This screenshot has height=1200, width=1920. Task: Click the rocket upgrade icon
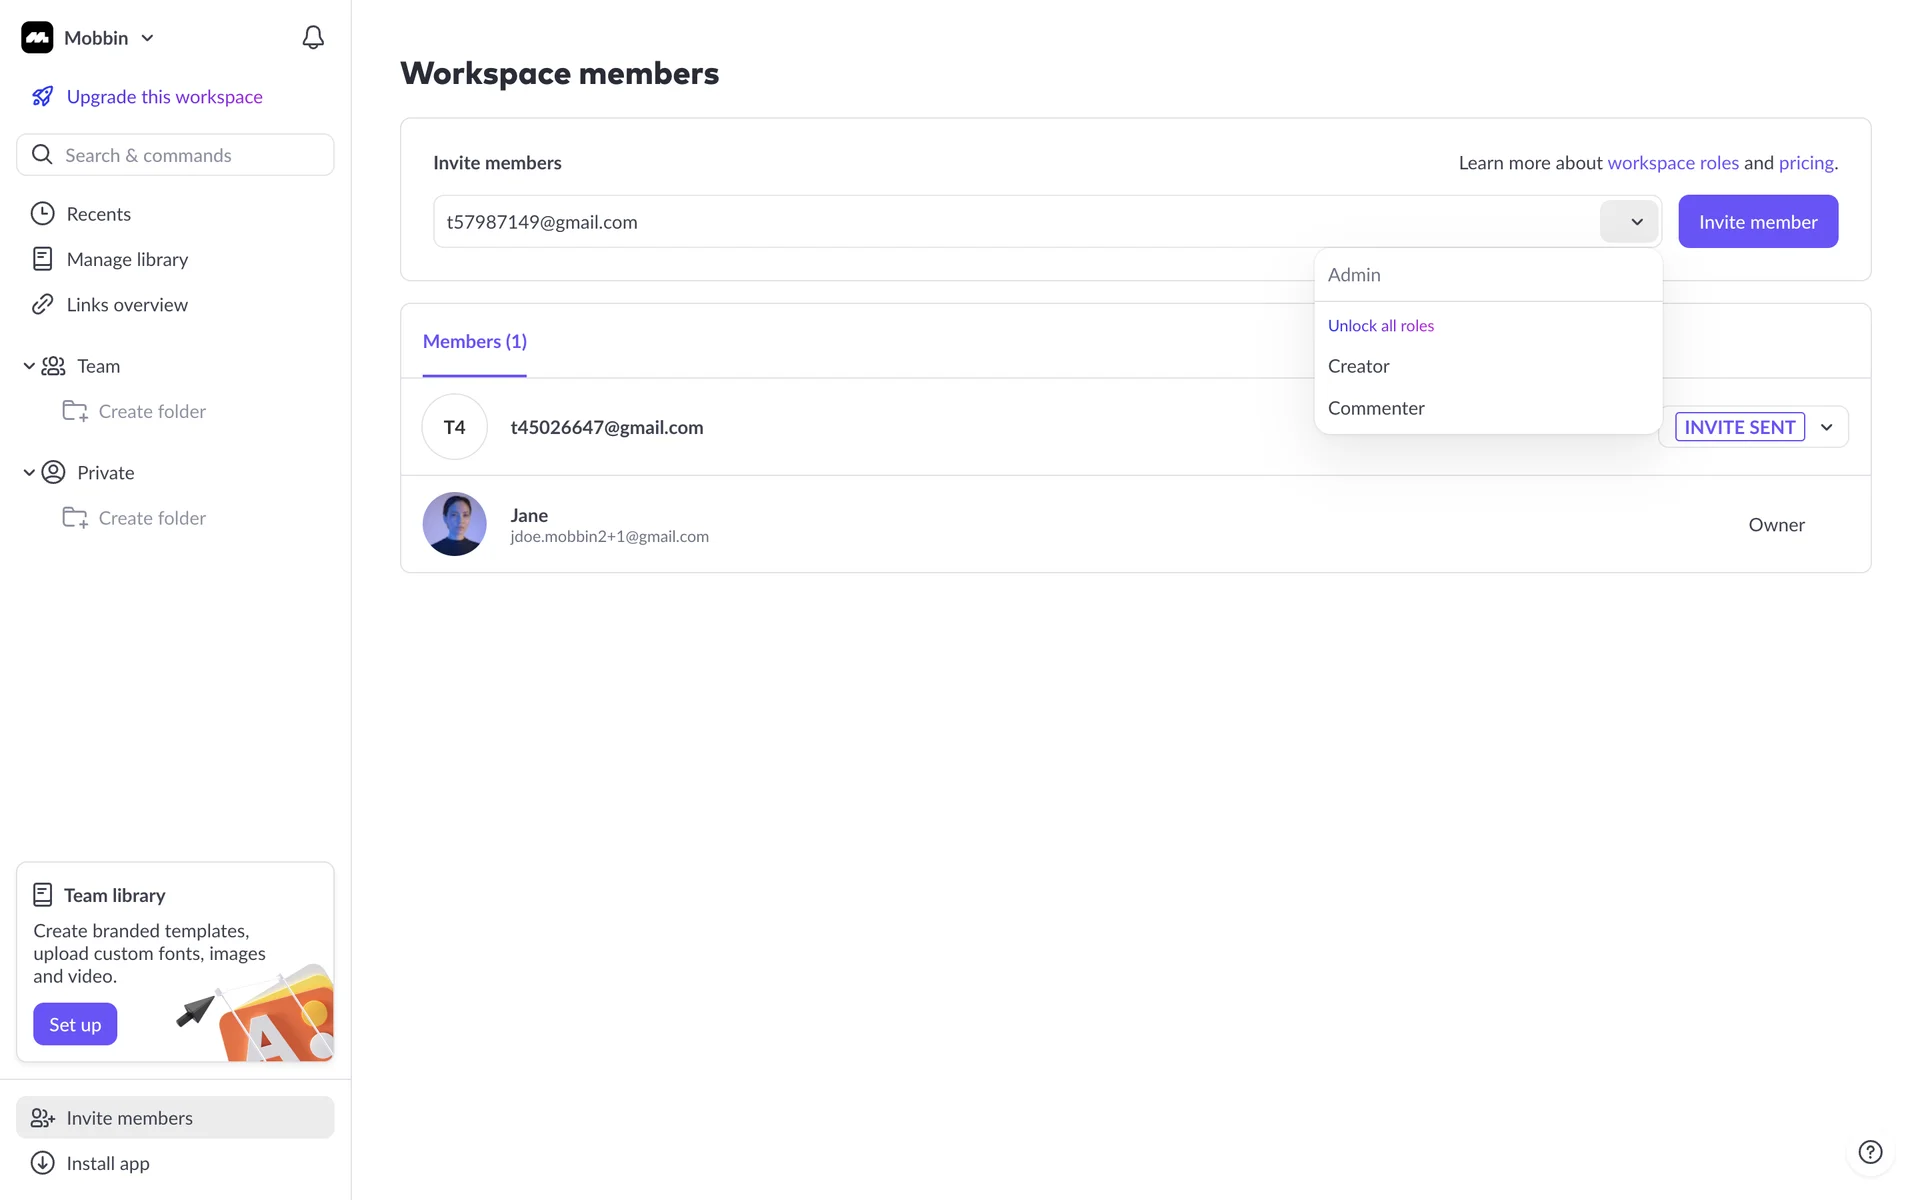pos(42,97)
